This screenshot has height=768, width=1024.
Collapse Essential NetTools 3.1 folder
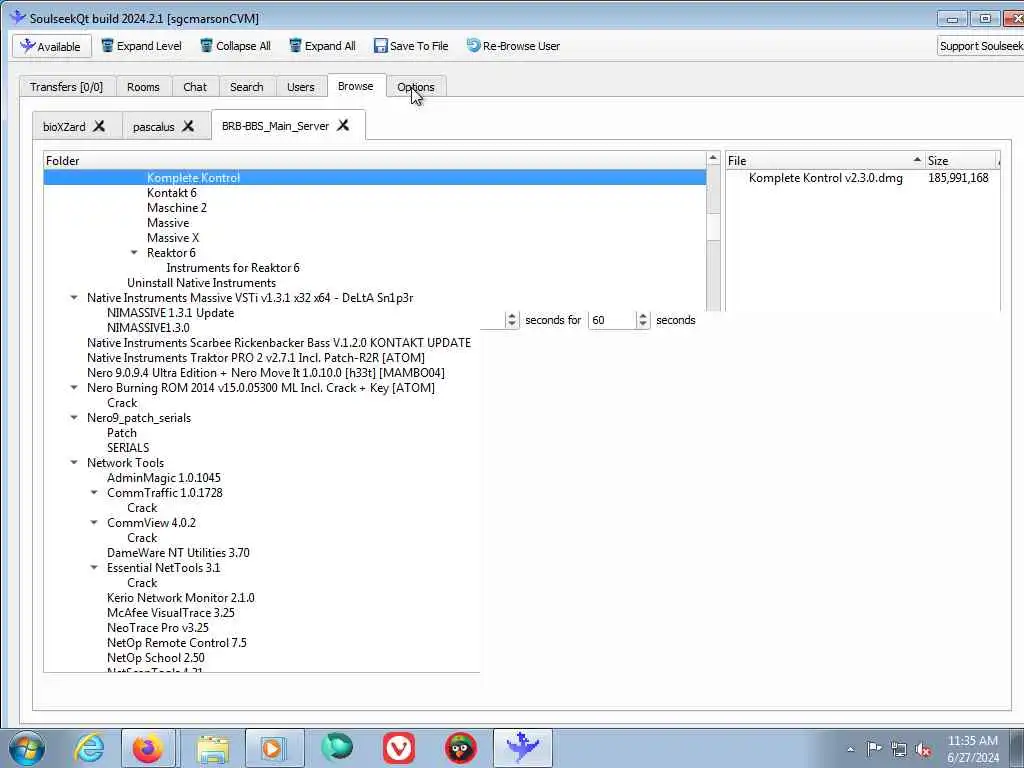coord(94,568)
